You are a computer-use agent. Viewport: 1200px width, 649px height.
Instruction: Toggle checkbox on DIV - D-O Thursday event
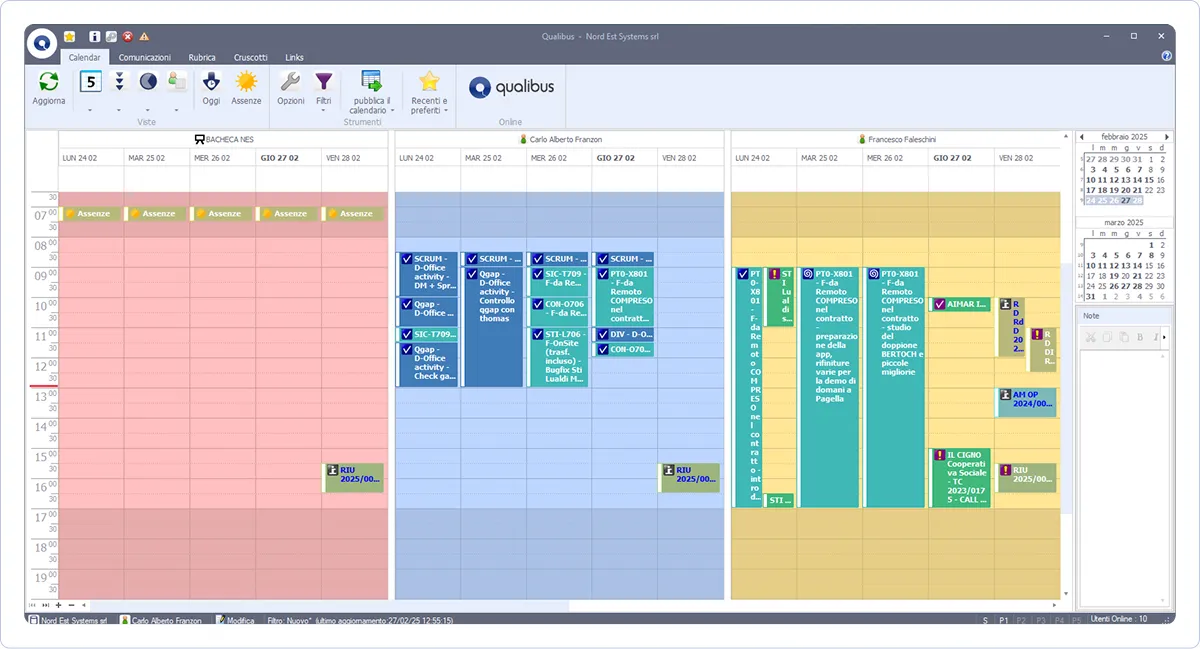coord(603,335)
